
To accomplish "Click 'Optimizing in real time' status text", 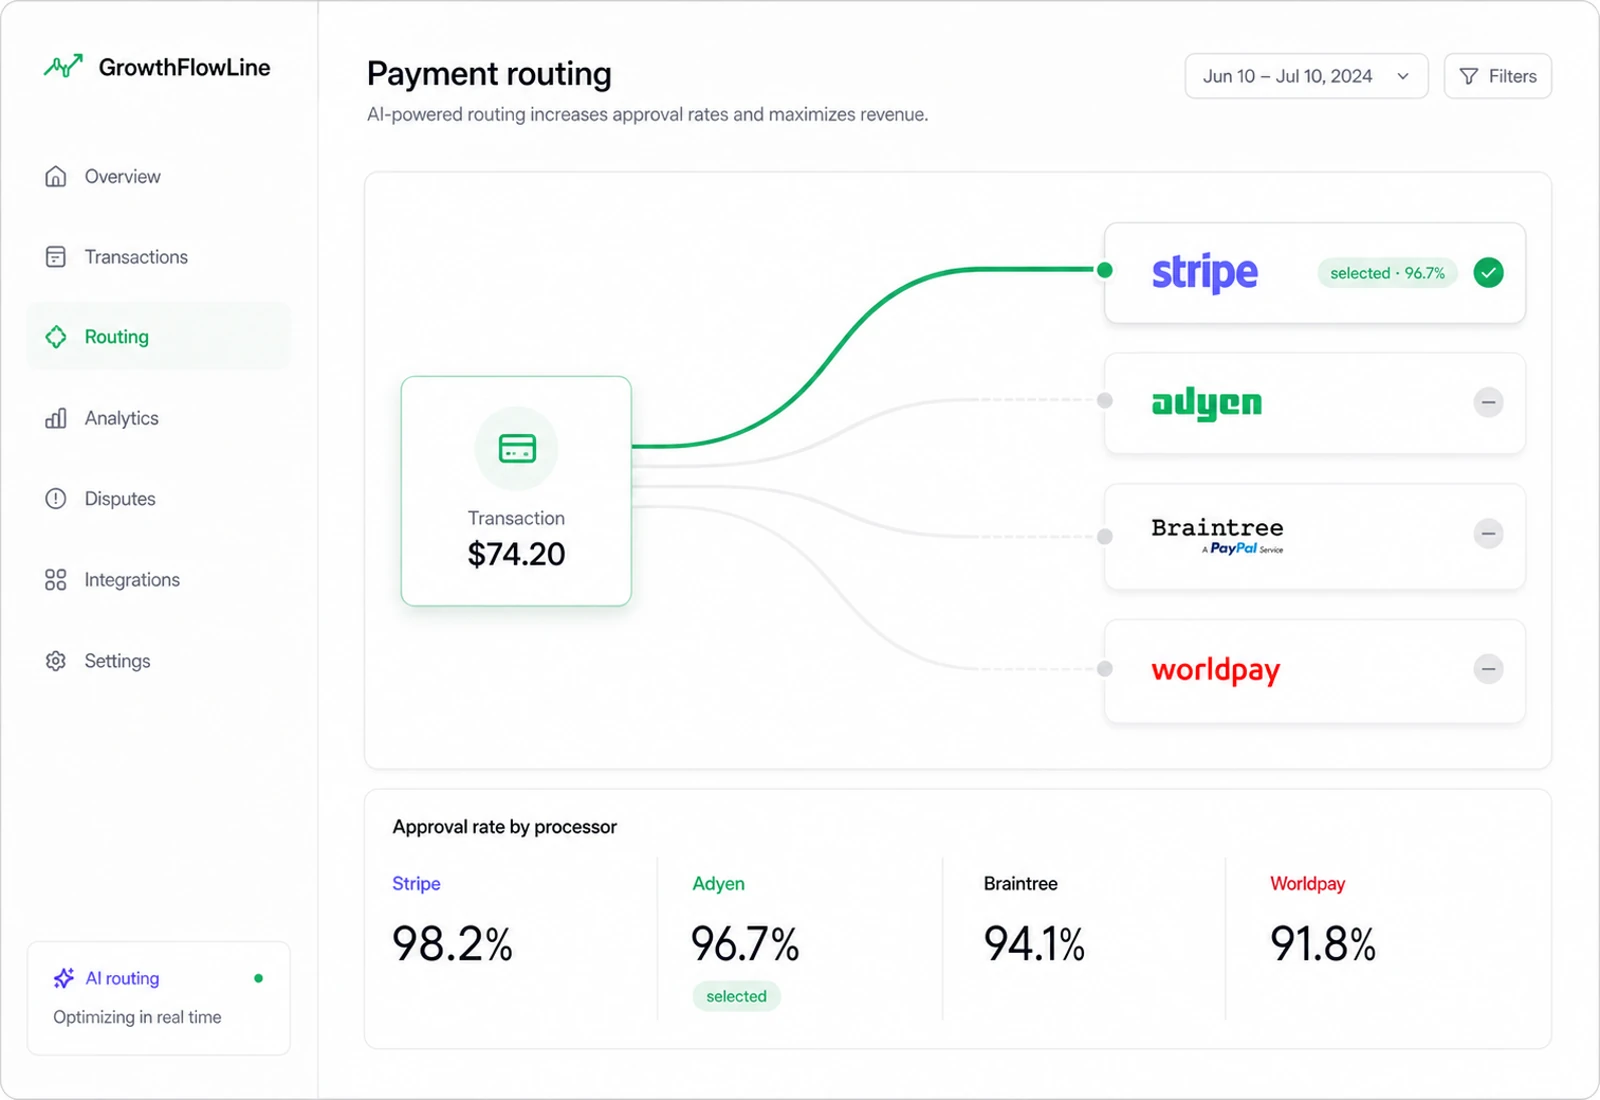I will (137, 1017).
